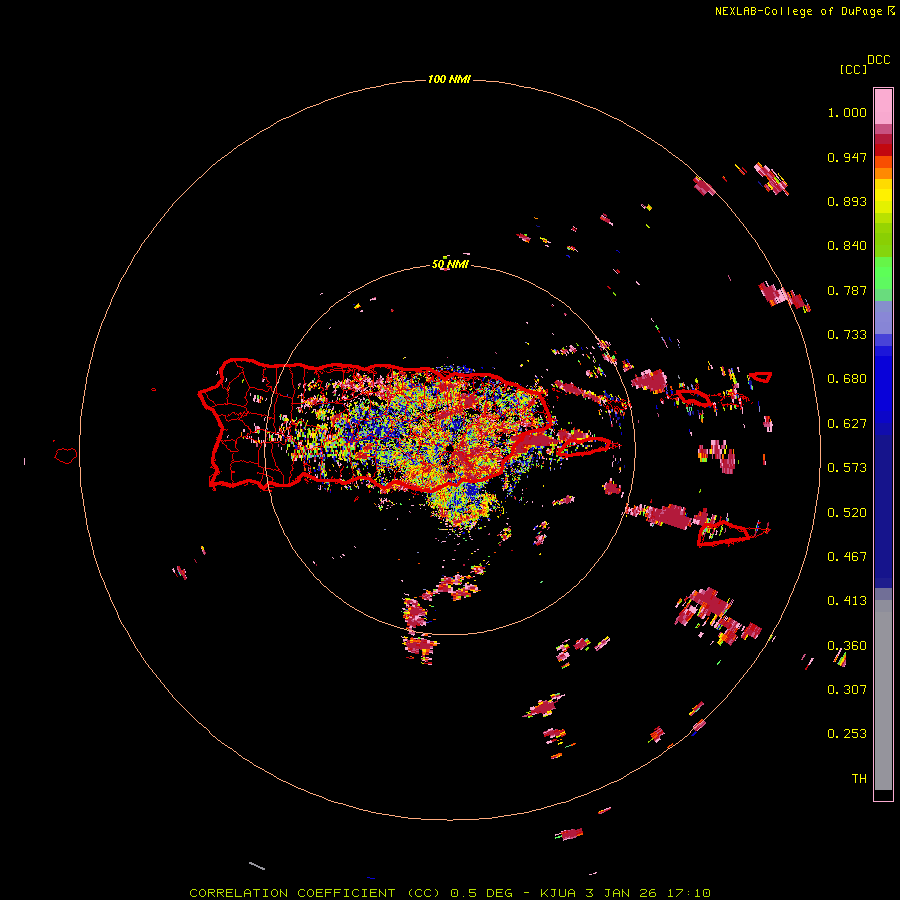Click the Vieques island outline east of Puerto Rico
This screenshot has width=900, height=900.
[x=584, y=446]
